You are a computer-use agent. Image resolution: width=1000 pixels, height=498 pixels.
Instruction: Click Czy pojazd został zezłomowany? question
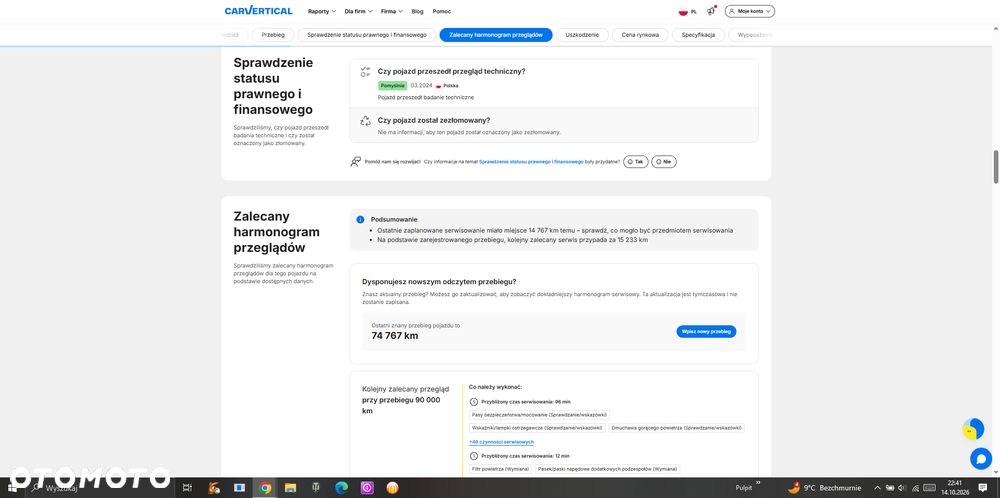pos(434,121)
